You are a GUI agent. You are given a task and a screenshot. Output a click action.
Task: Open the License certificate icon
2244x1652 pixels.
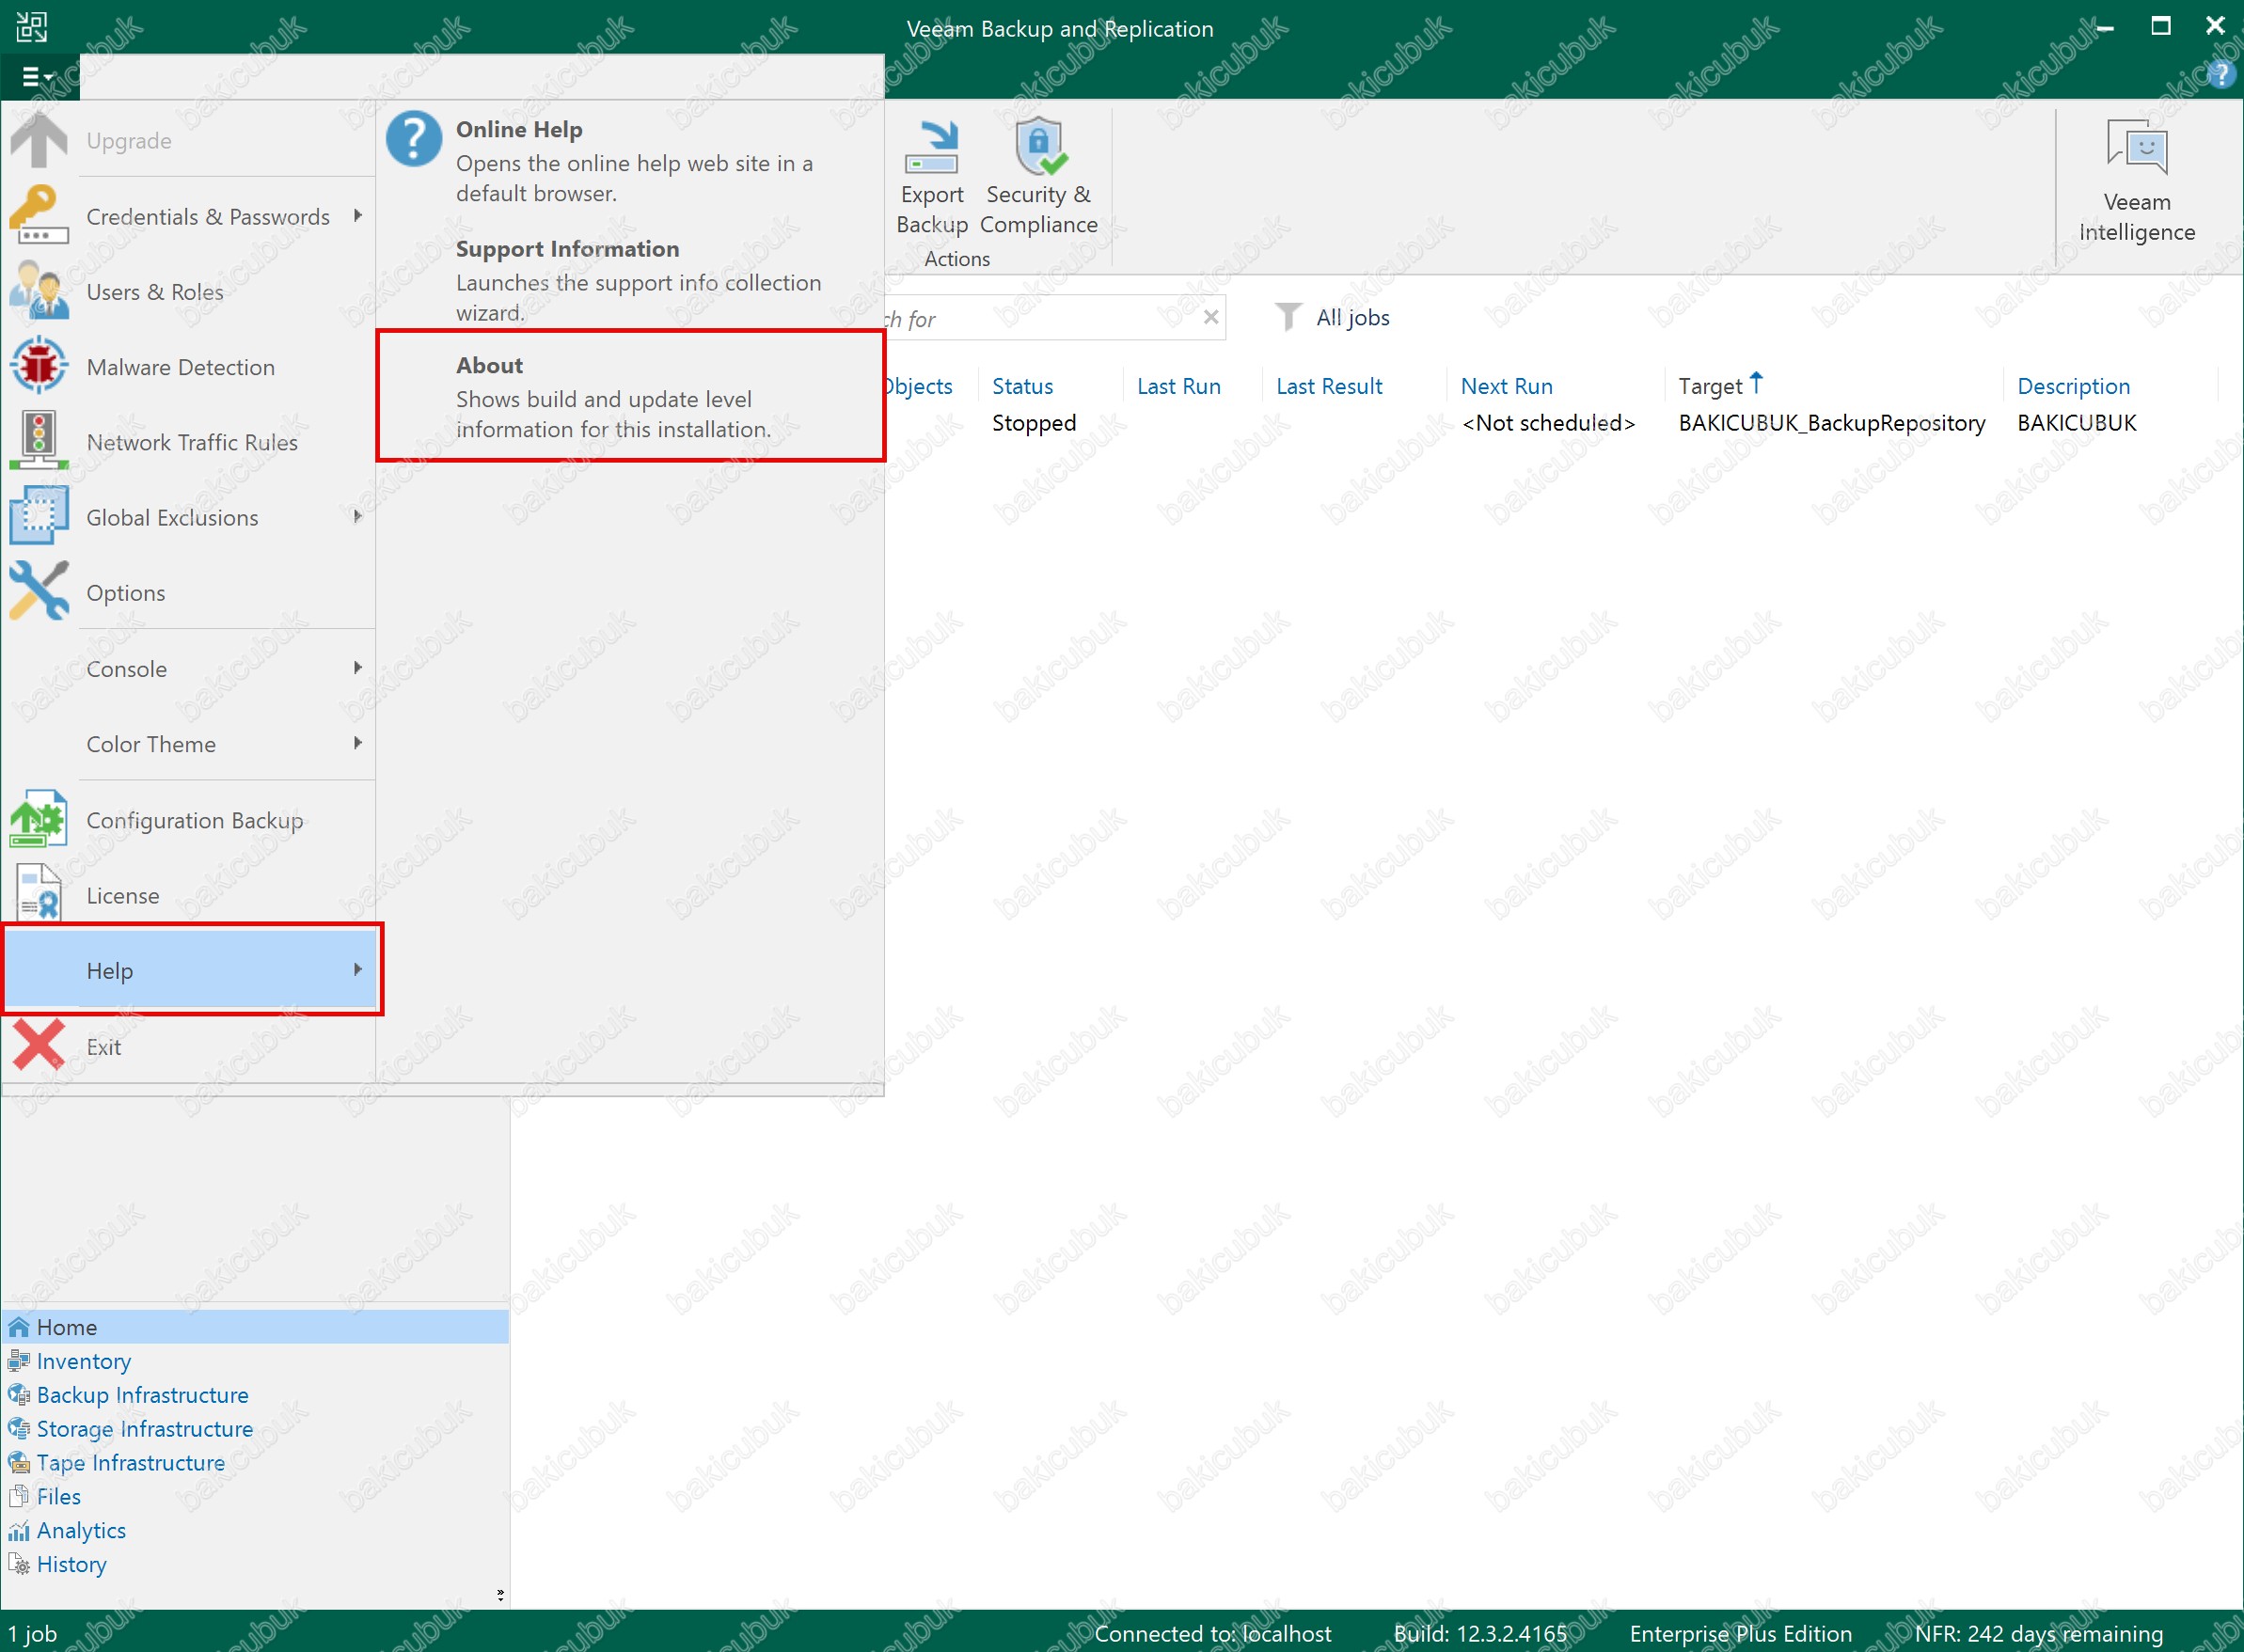tap(38, 894)
